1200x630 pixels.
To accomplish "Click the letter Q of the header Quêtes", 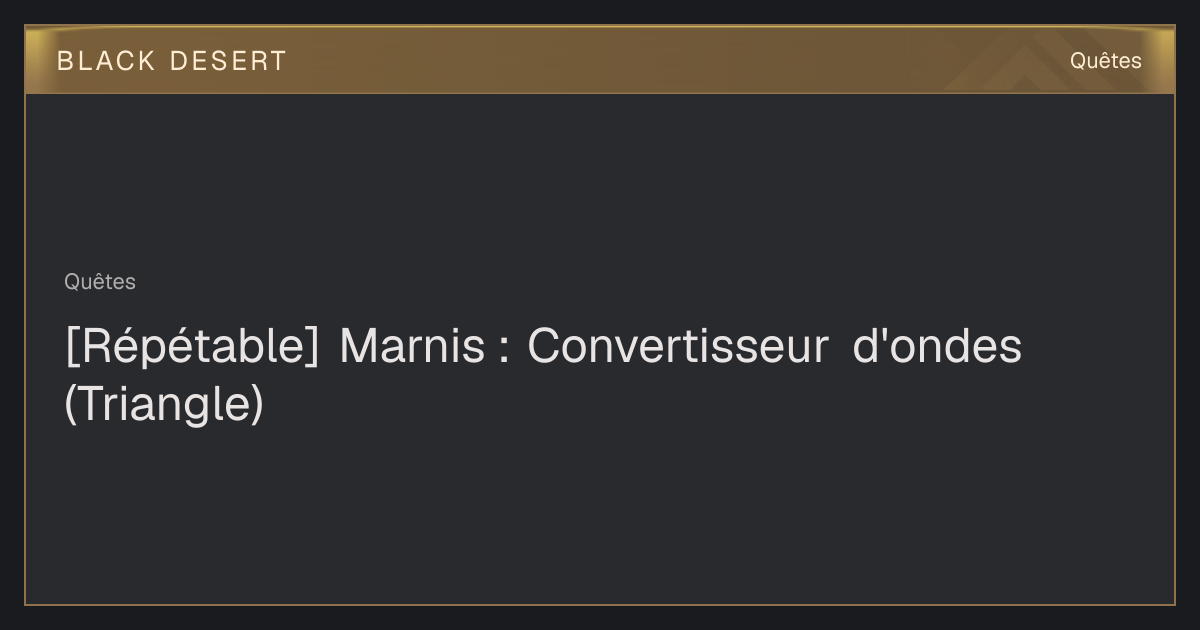I will point(1078,60).
